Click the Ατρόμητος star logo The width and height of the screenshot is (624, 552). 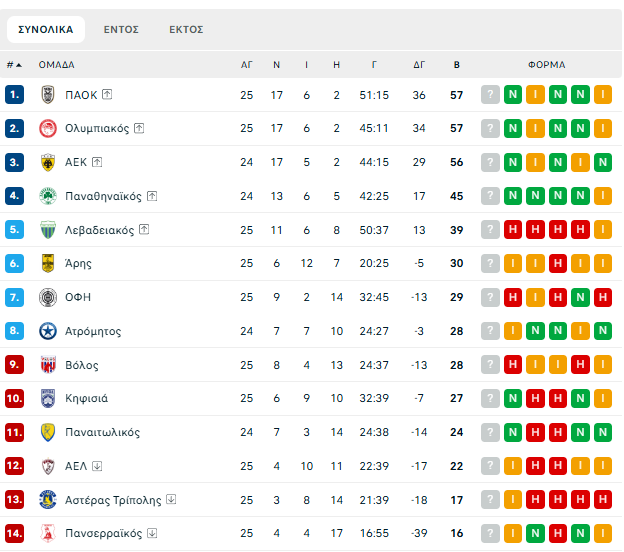coord(47,331)
